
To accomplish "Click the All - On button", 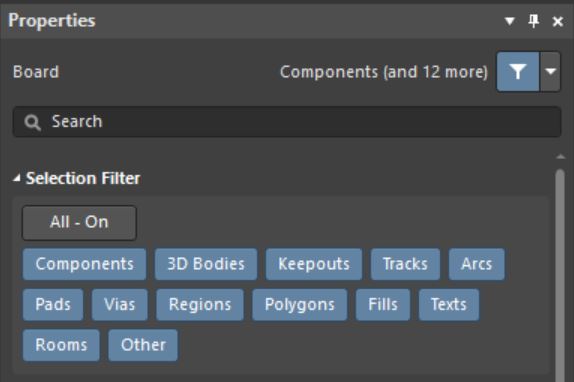I will (79, 222).
